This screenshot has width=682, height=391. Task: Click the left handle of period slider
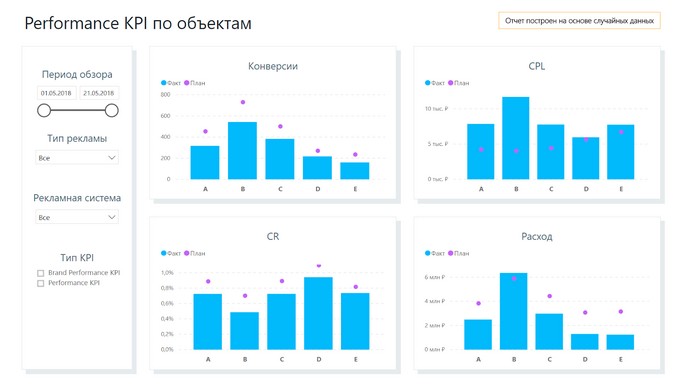[x=44, y=110]
